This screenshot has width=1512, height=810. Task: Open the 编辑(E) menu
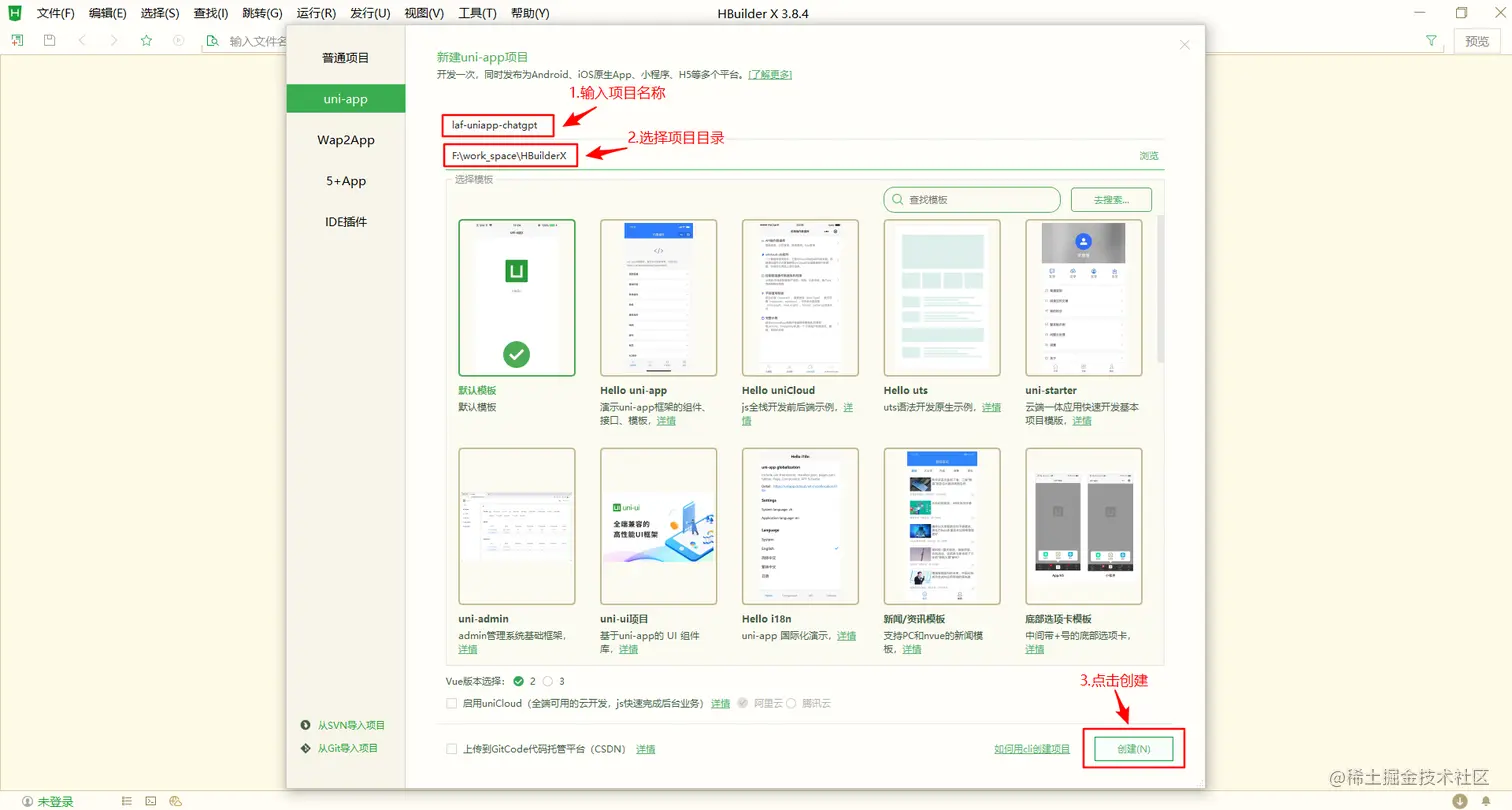[x=107, y=14]
